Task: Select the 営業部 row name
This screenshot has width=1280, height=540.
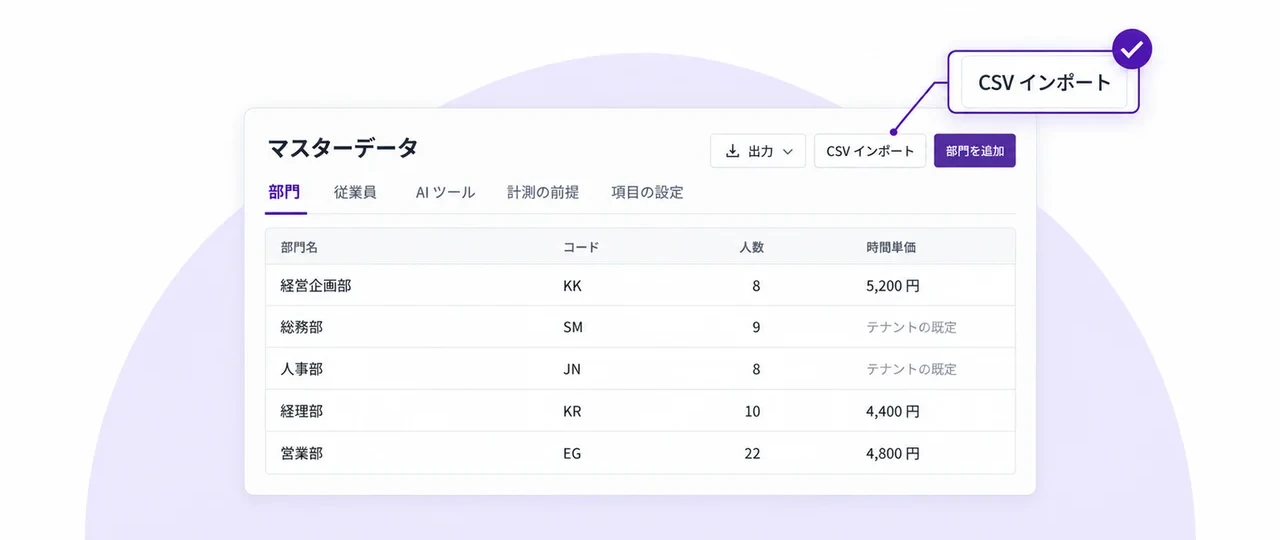Action: [x=302, y=453]
